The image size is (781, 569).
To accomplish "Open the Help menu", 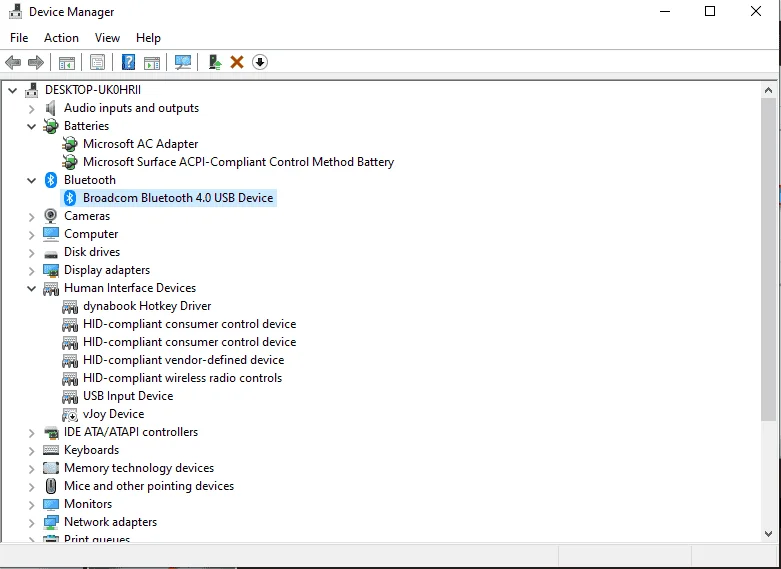I will (x=148, y=38).
